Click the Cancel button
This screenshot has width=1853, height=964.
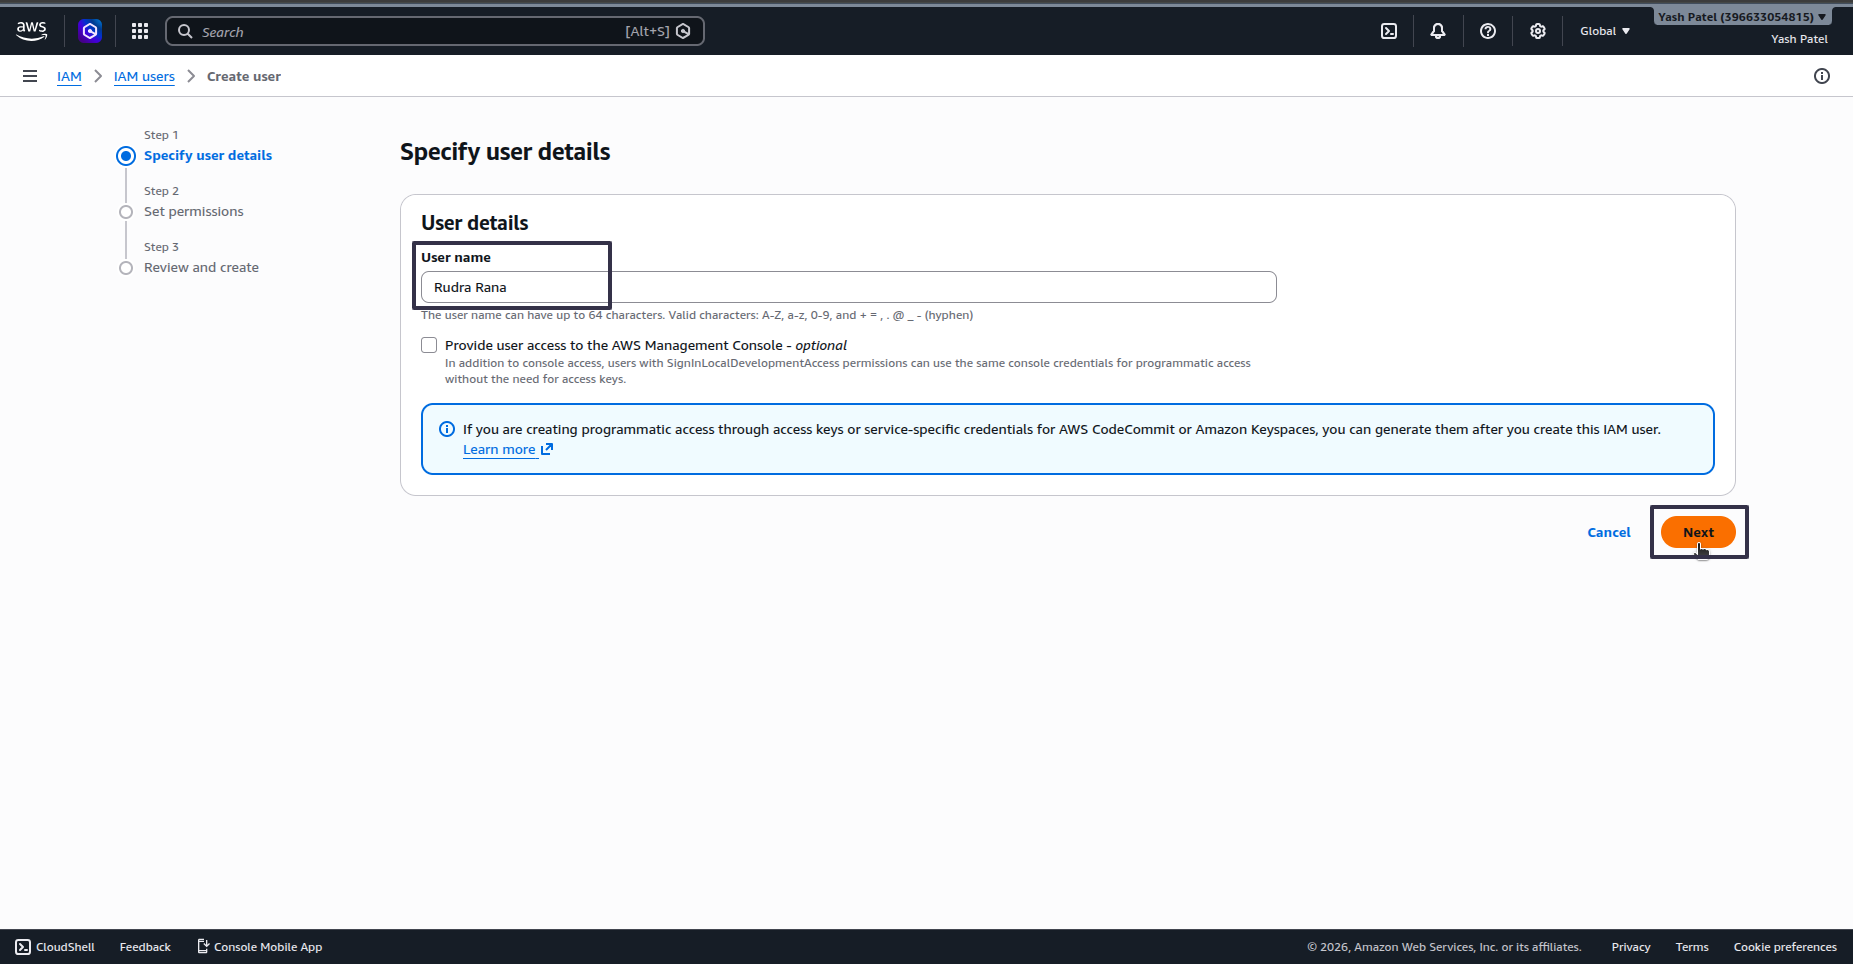[x=1609, y=532]
